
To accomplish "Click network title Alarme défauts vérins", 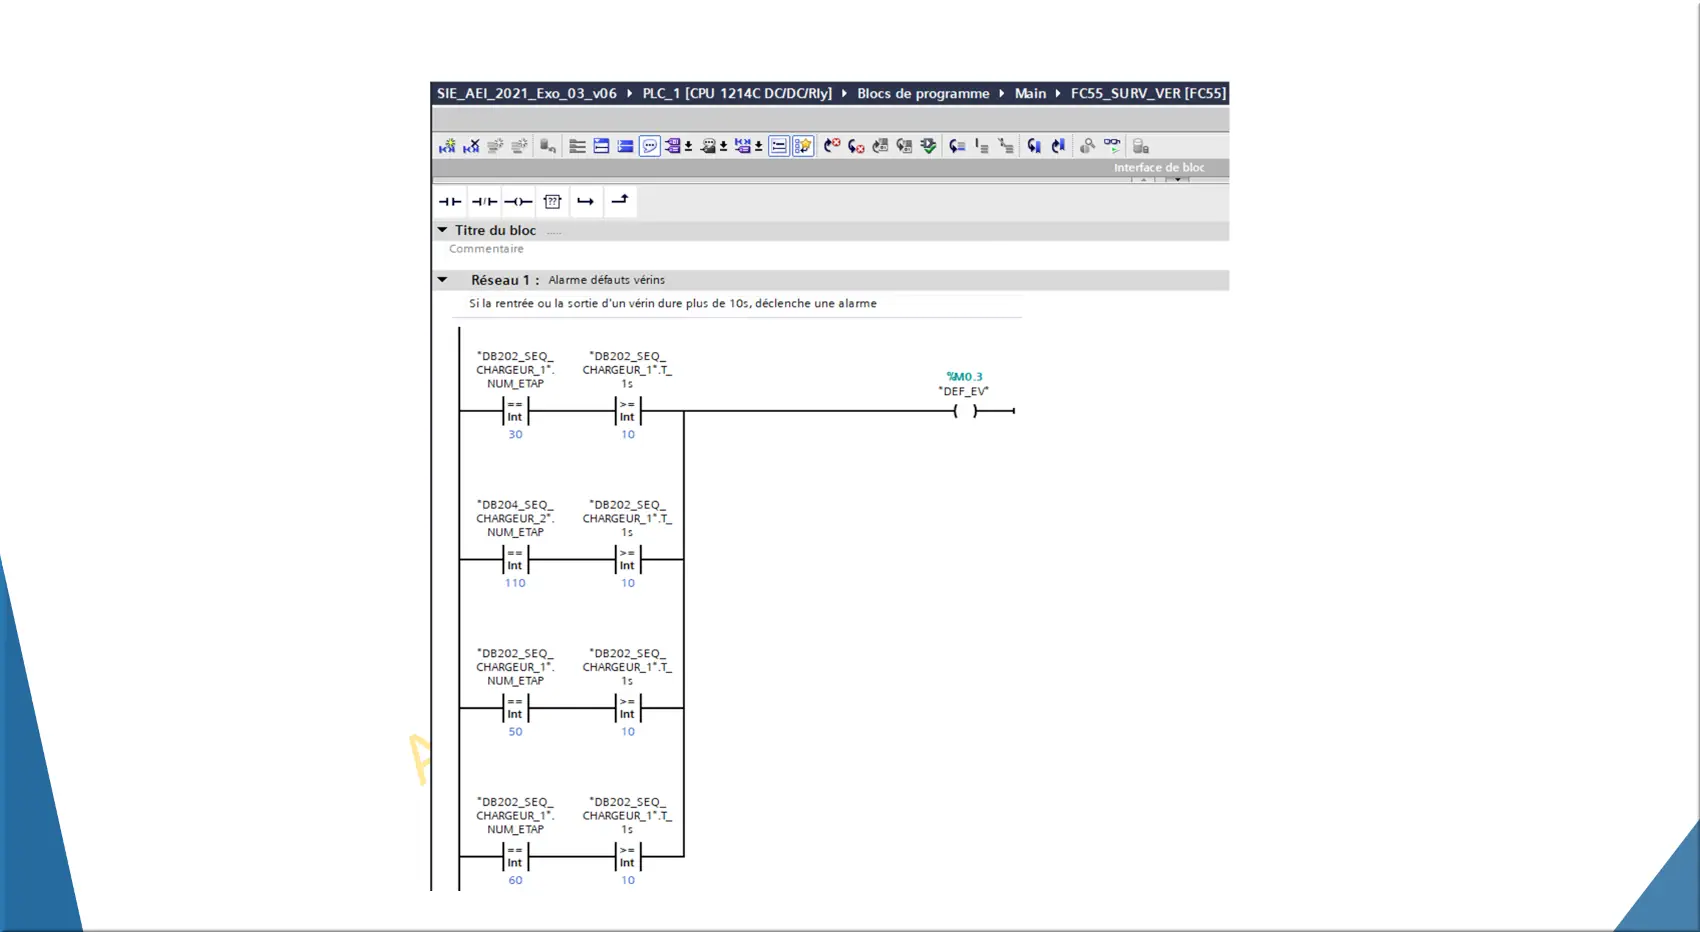I will coord(606,280).
